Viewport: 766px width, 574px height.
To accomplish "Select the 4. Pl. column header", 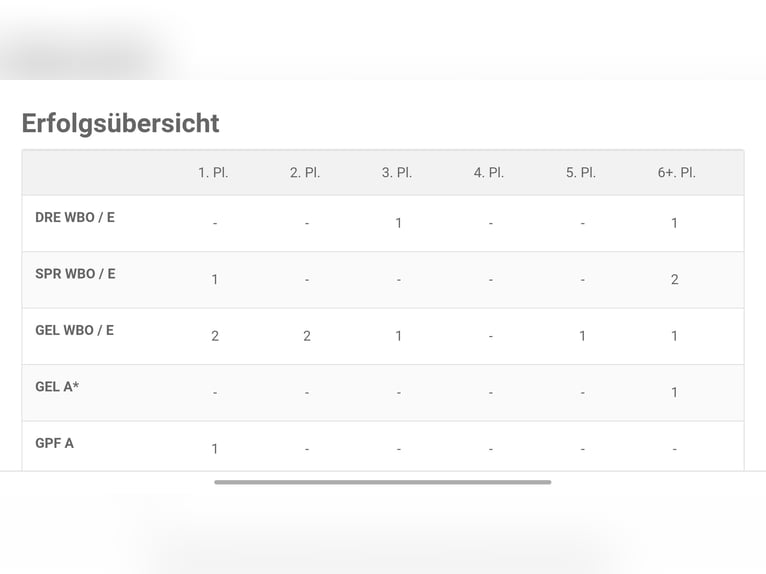I will [489, 173].
